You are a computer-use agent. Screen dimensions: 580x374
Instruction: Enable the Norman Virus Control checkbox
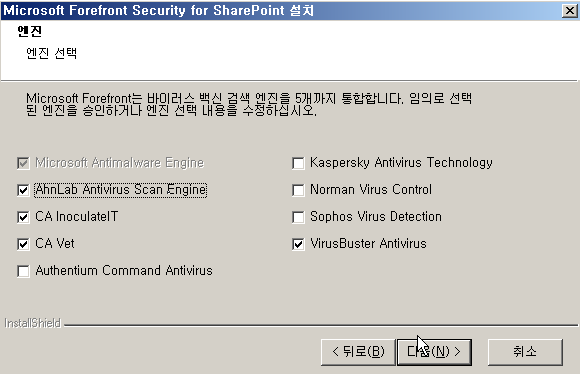[x=298, y=190]
